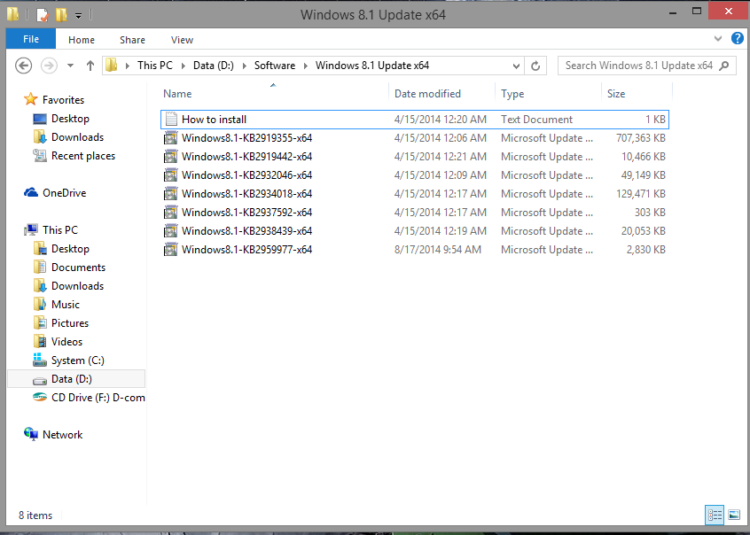Select file Windows8.1-KB2937592-x64
Image resolution: width=750 pixels, height=535 pixels.
(x=414, y=213)
